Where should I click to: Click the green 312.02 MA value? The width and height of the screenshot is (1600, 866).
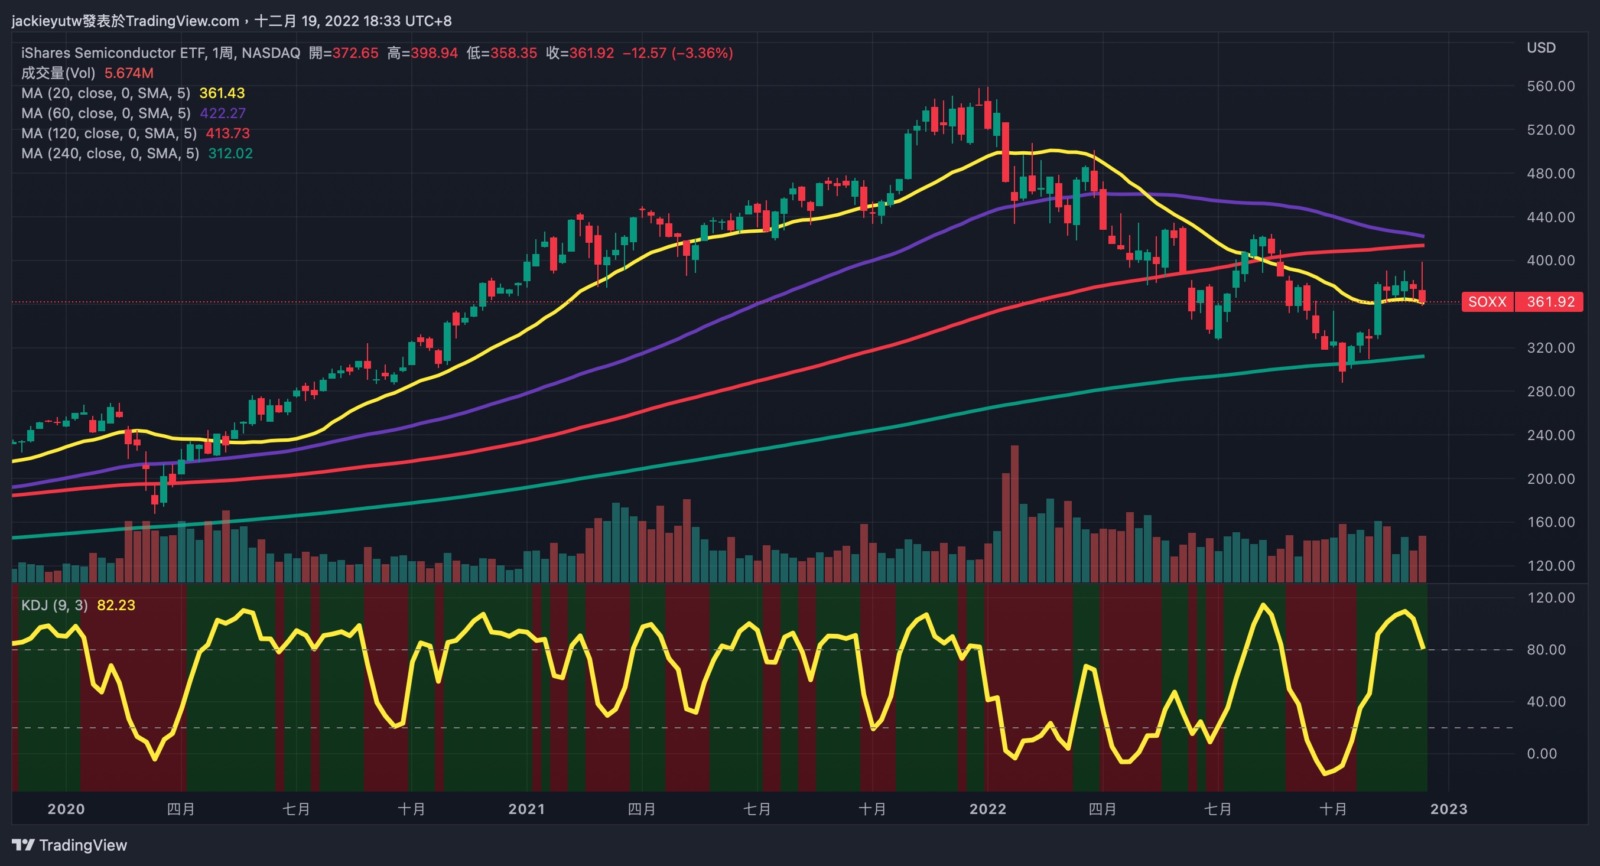click(x=230, y=153)
